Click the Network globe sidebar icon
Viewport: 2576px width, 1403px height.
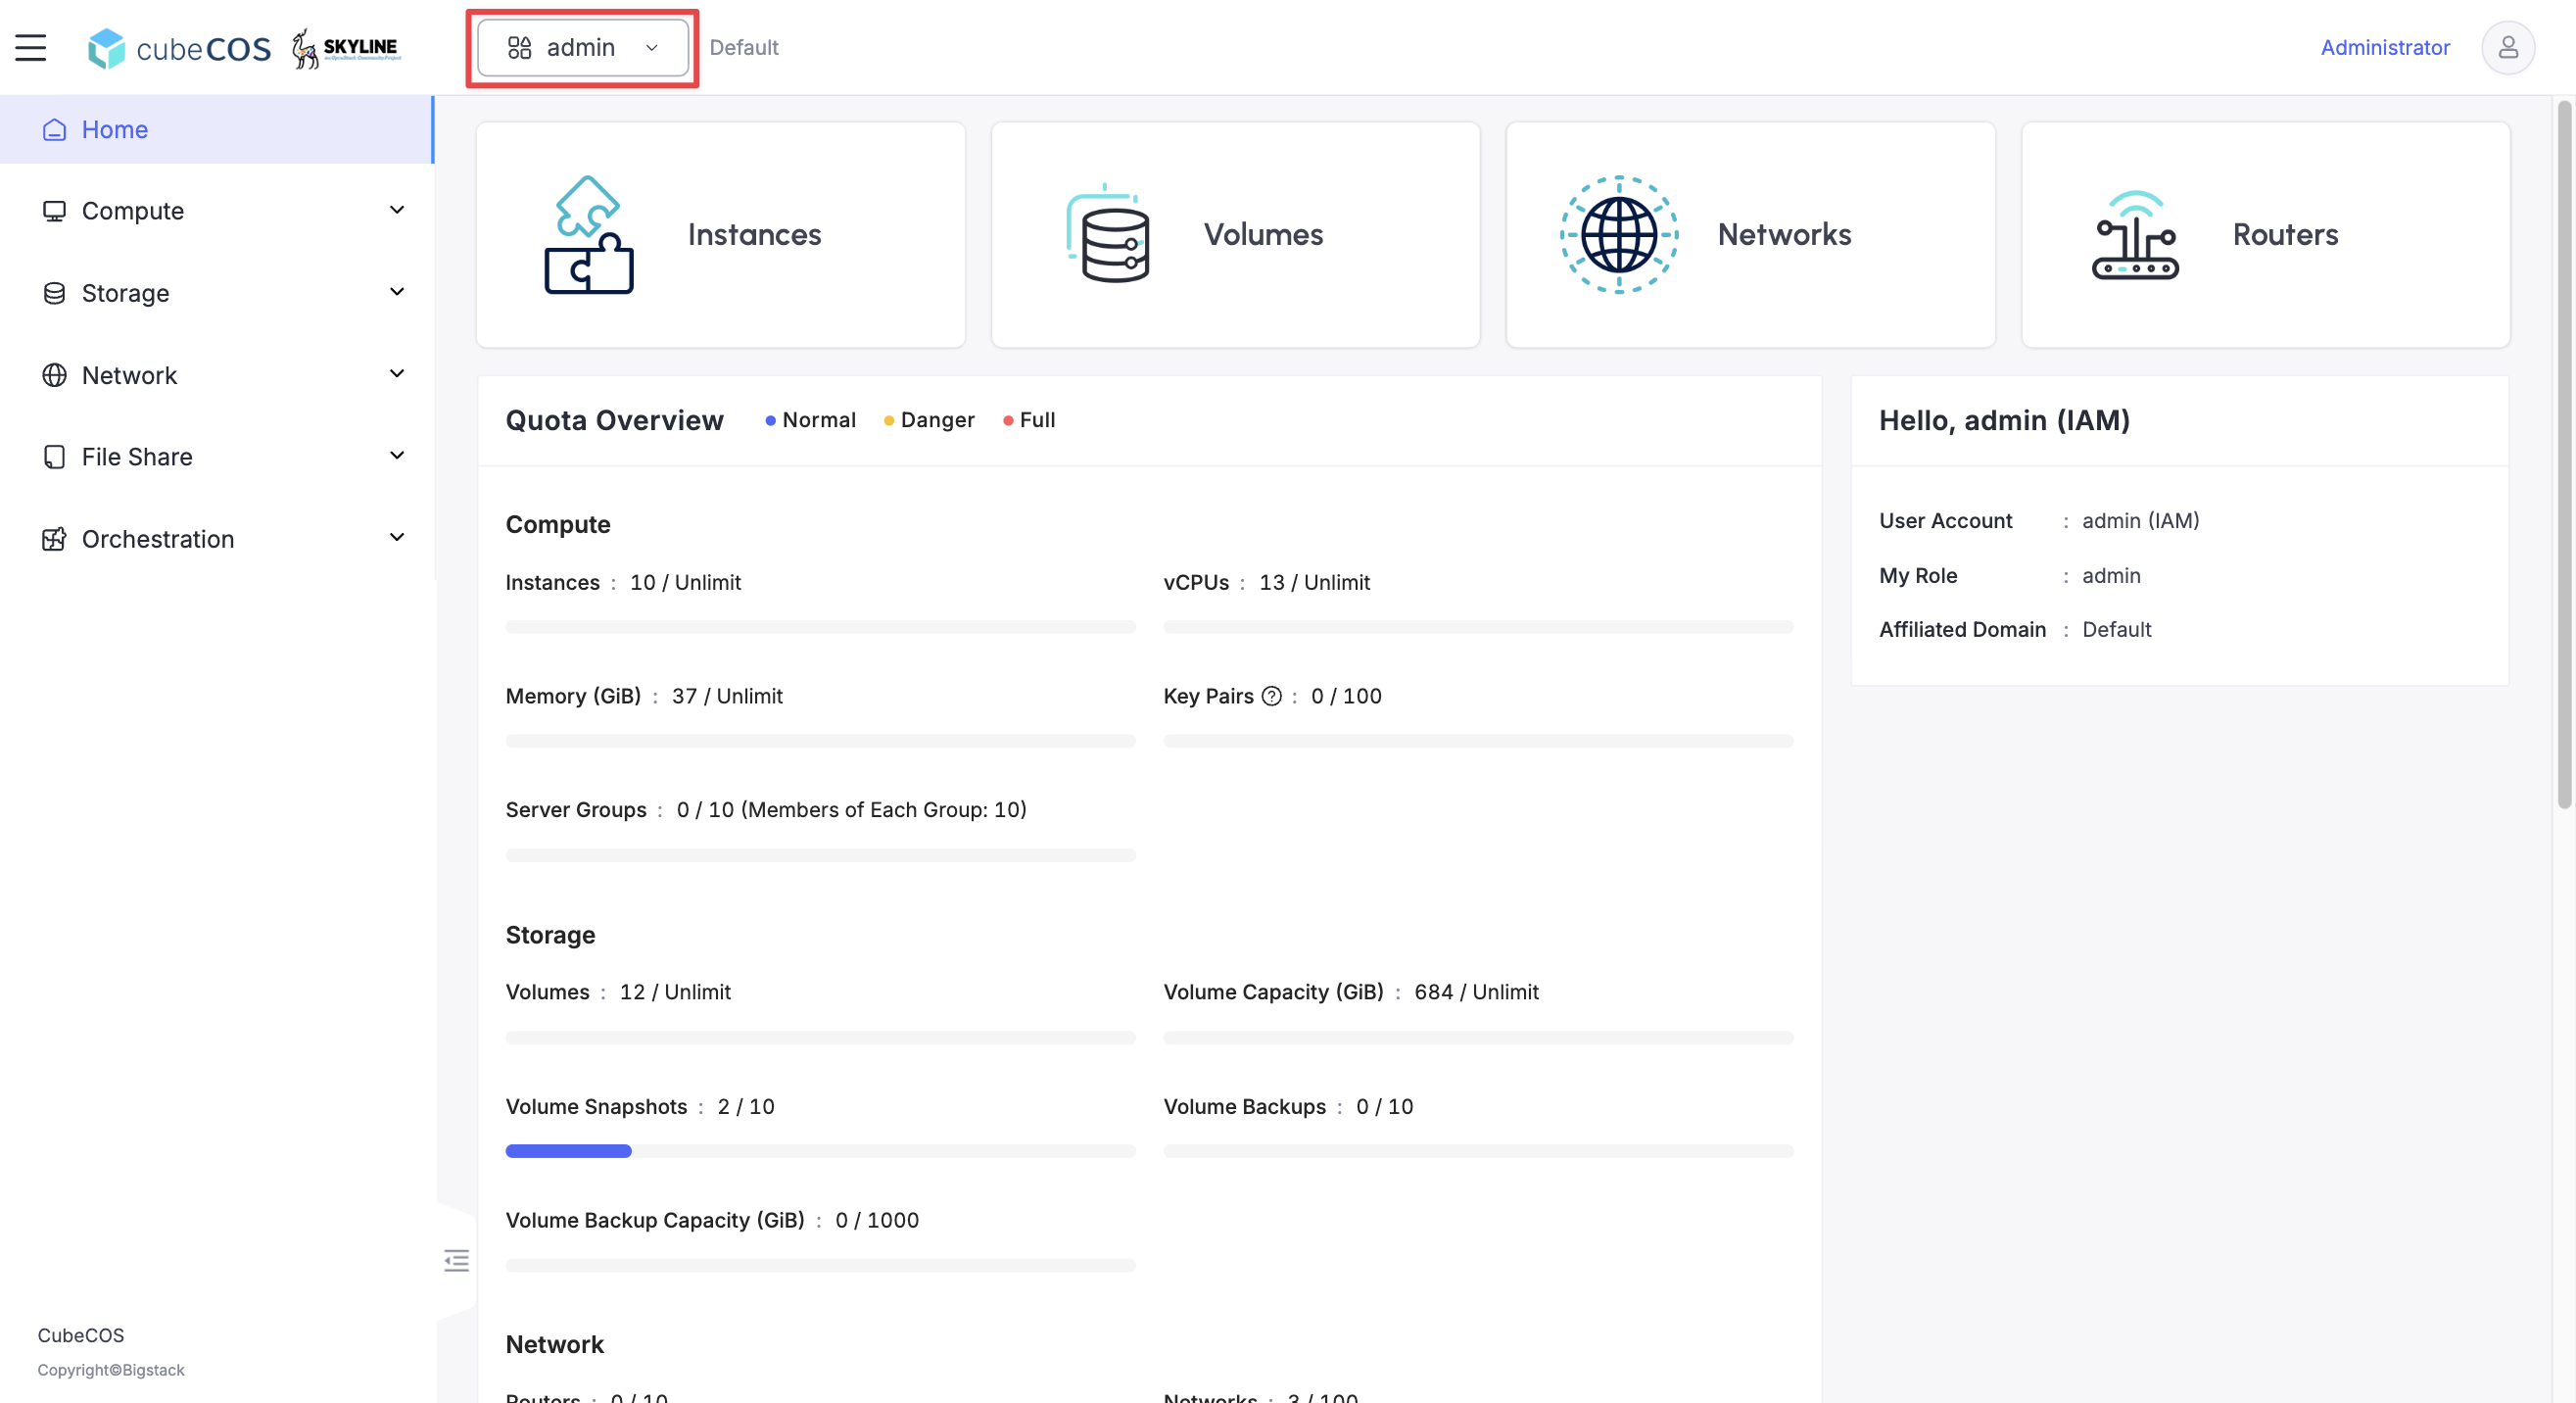(x=54, y=375)
